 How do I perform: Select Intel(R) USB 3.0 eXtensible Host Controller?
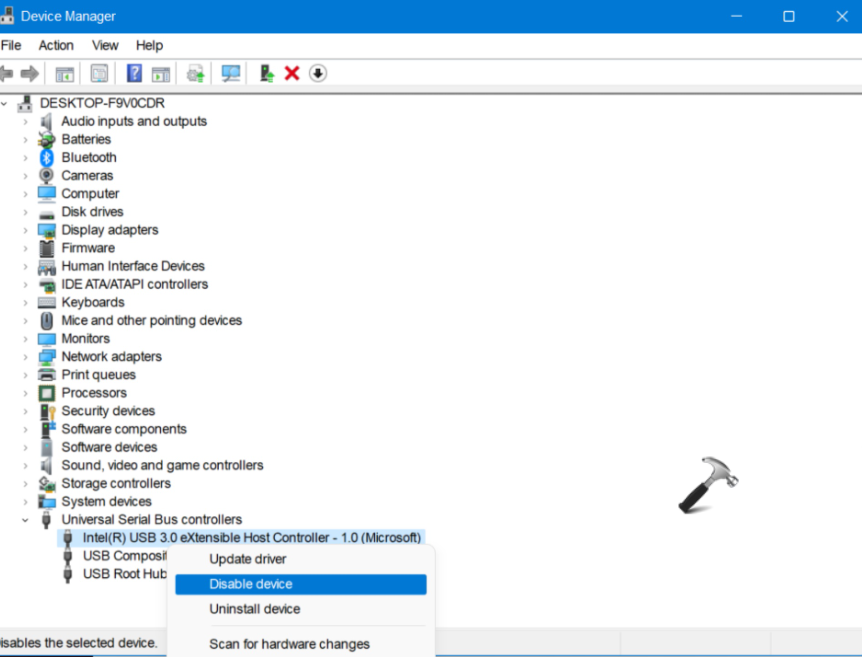click(x=252, y=538)
